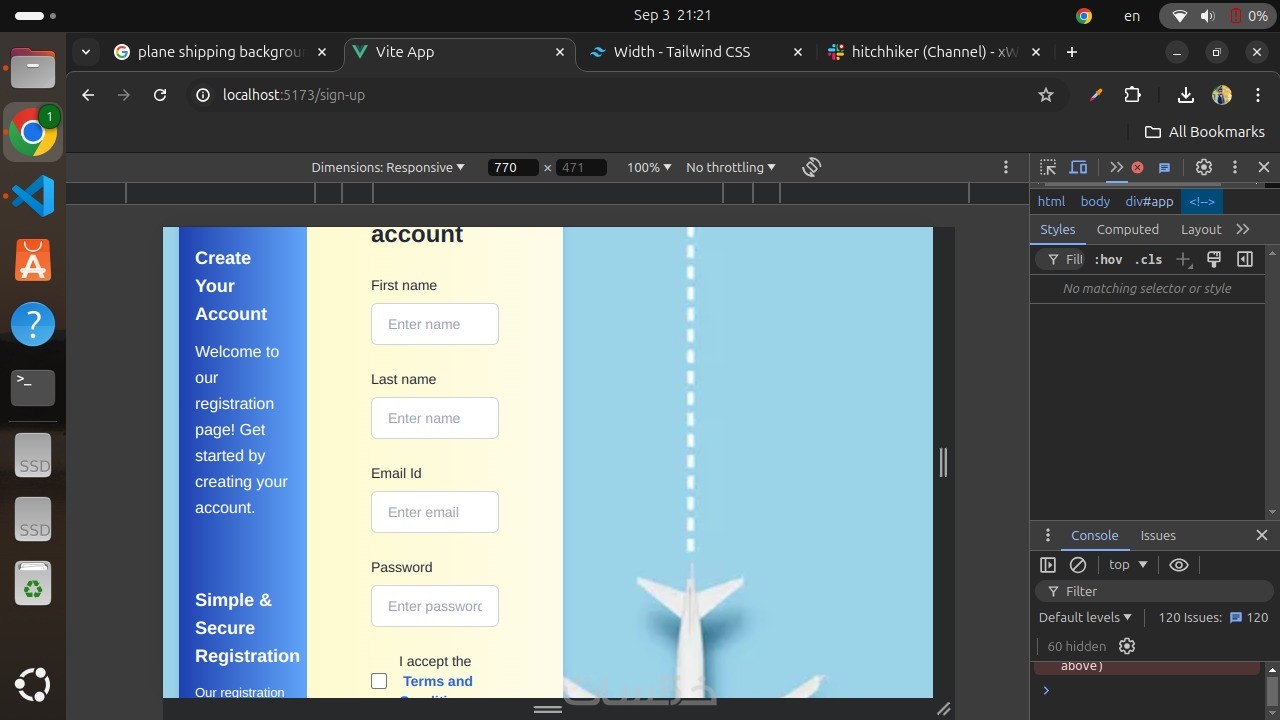Switch to the Console drawer tab

pyautogui.click(x=1095, y=535)
